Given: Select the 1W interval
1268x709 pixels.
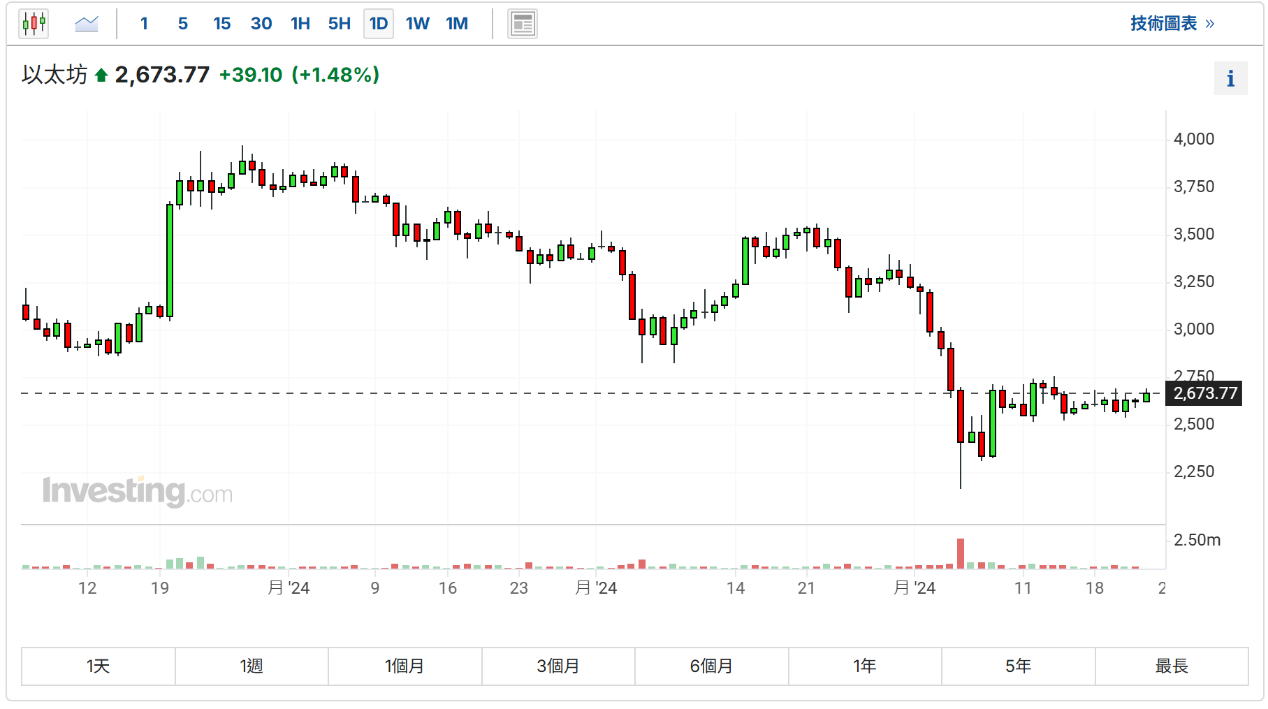Looking at the screenshot, I should pos(418,23).
